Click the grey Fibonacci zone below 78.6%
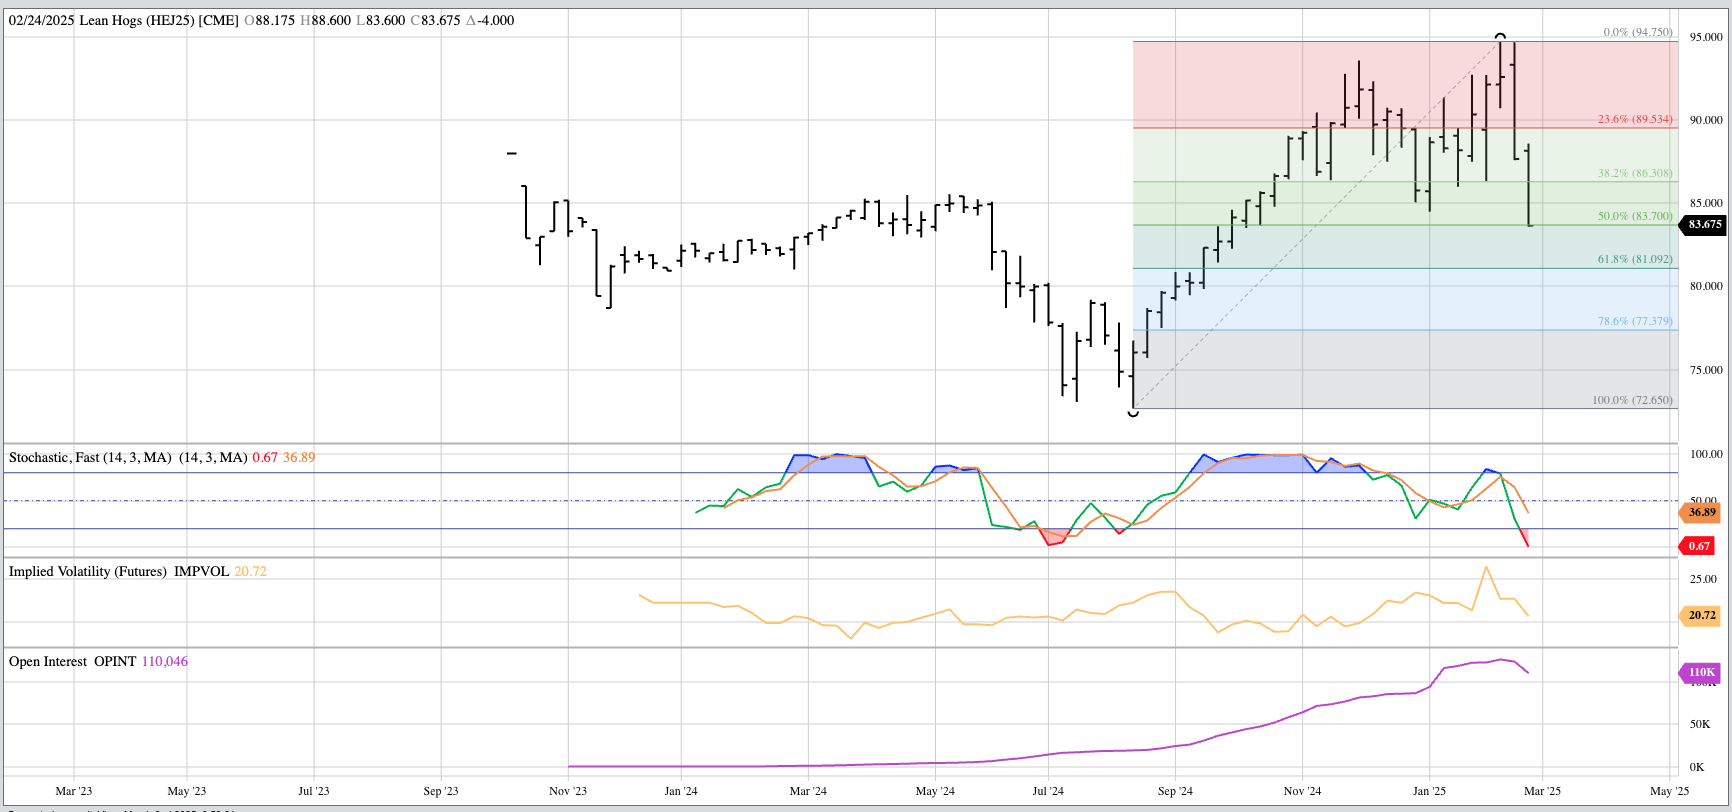The height and width of the screenshot is (812, 1732). (x=1400, y=370)
